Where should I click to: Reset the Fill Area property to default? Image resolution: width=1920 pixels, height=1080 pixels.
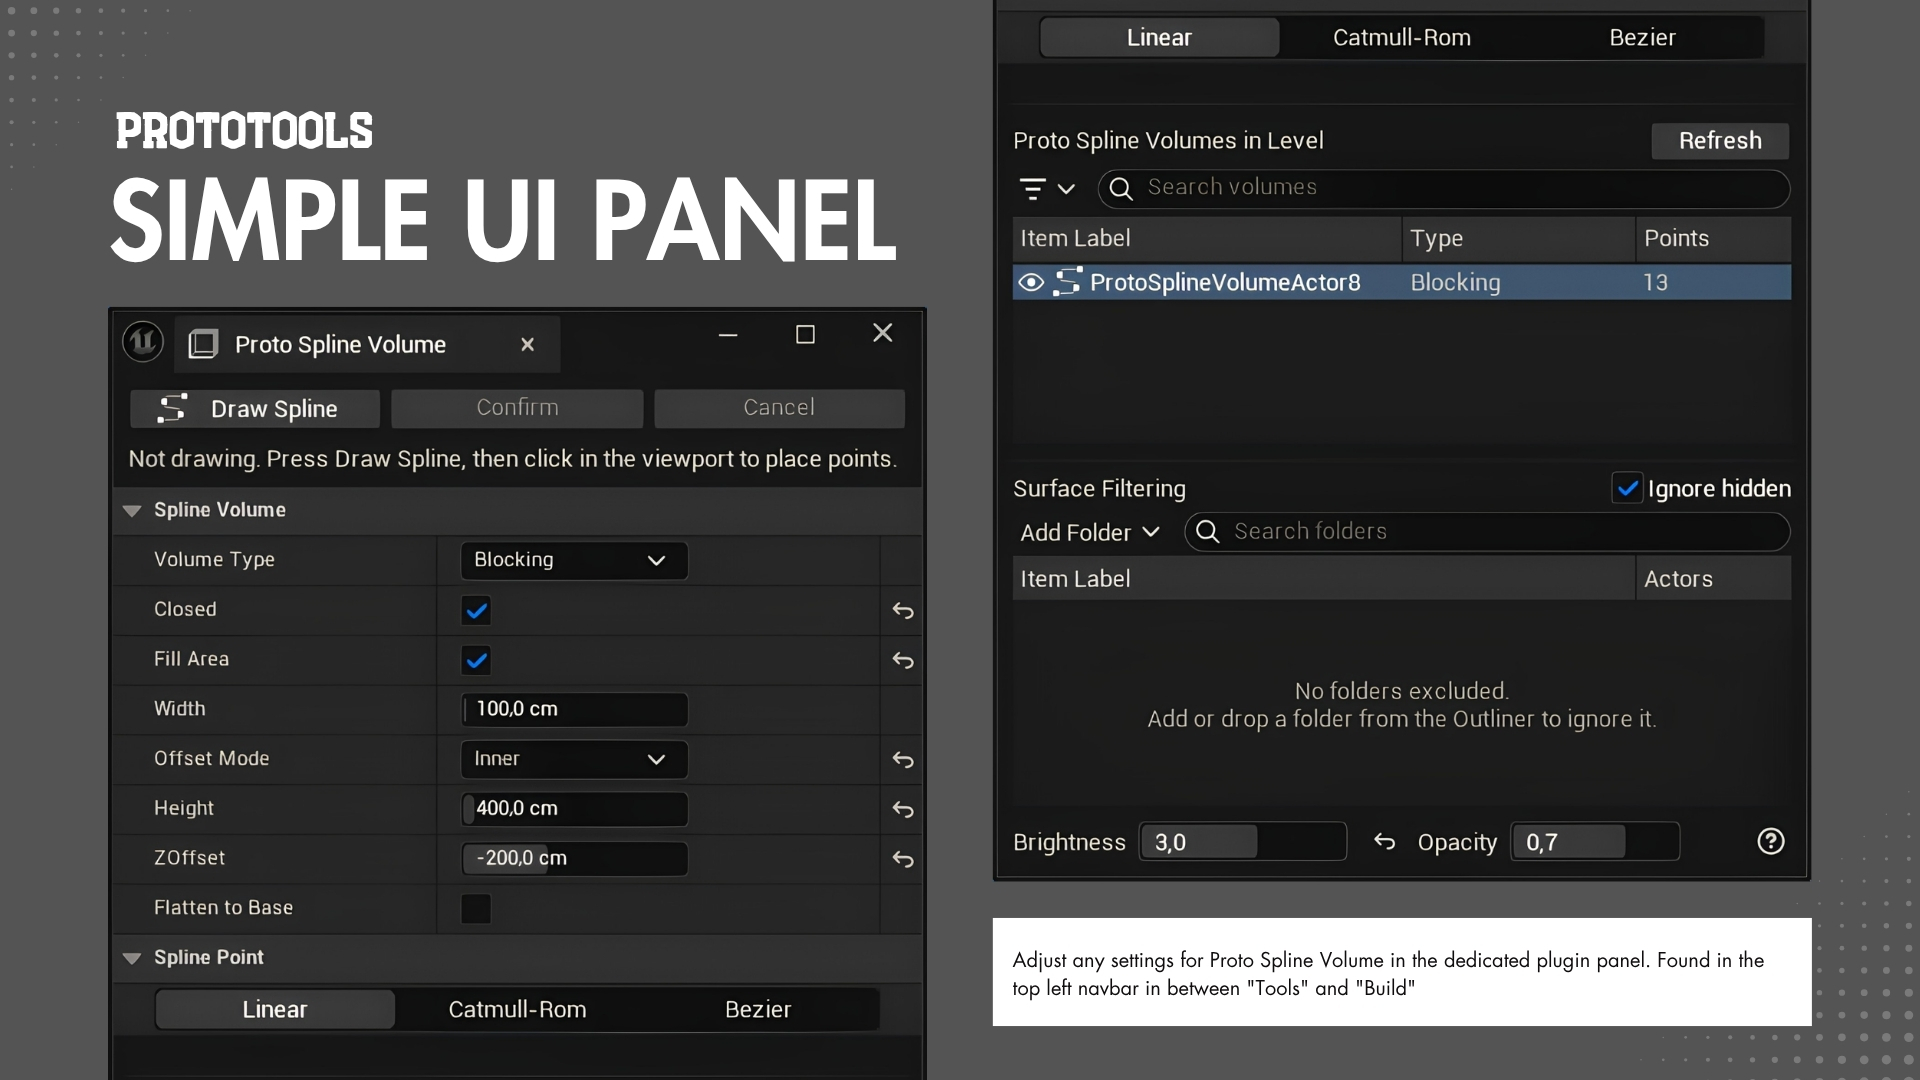coord(903,660)
